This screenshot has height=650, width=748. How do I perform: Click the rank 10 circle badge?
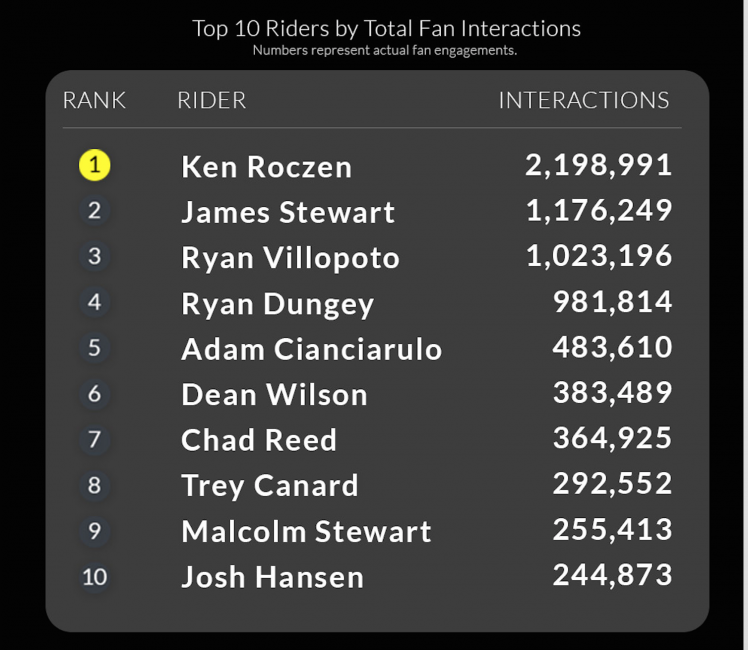click(x=95, y=577)
